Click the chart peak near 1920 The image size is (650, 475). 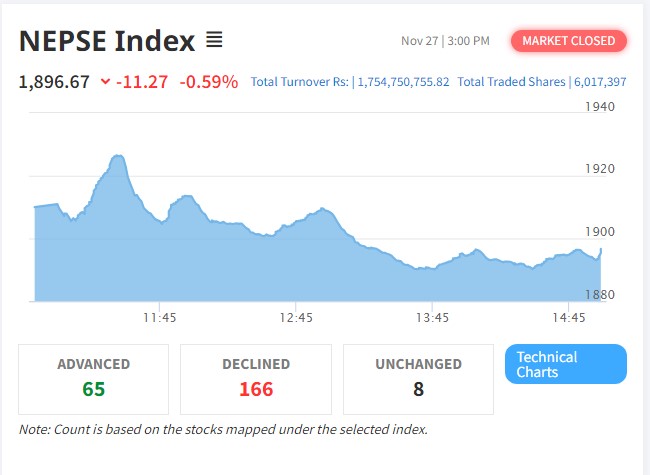[x=118, y=157]
